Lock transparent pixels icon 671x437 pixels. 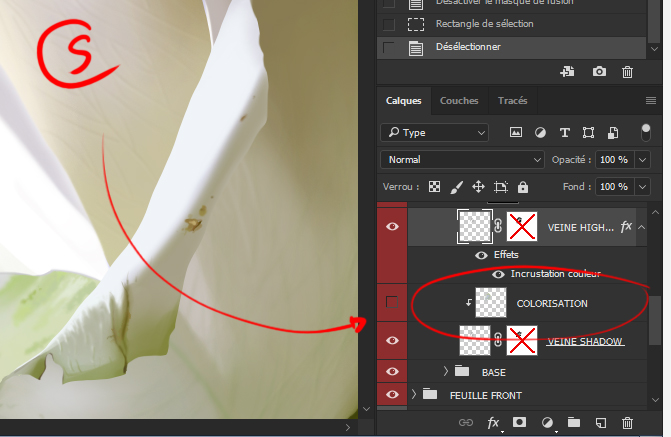[435, 187]
